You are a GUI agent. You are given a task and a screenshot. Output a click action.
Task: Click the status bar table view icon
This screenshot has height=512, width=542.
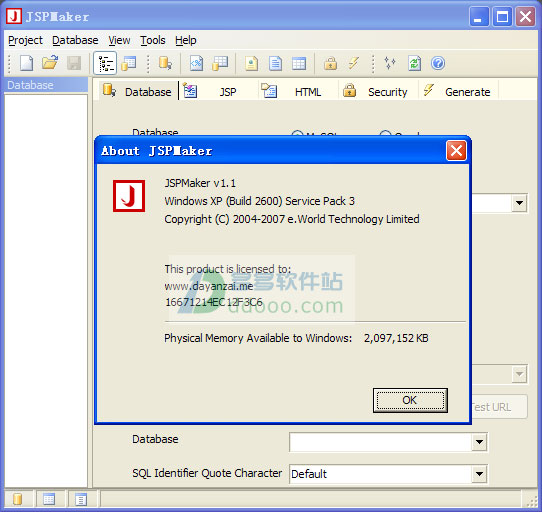[x=49, y=499]
